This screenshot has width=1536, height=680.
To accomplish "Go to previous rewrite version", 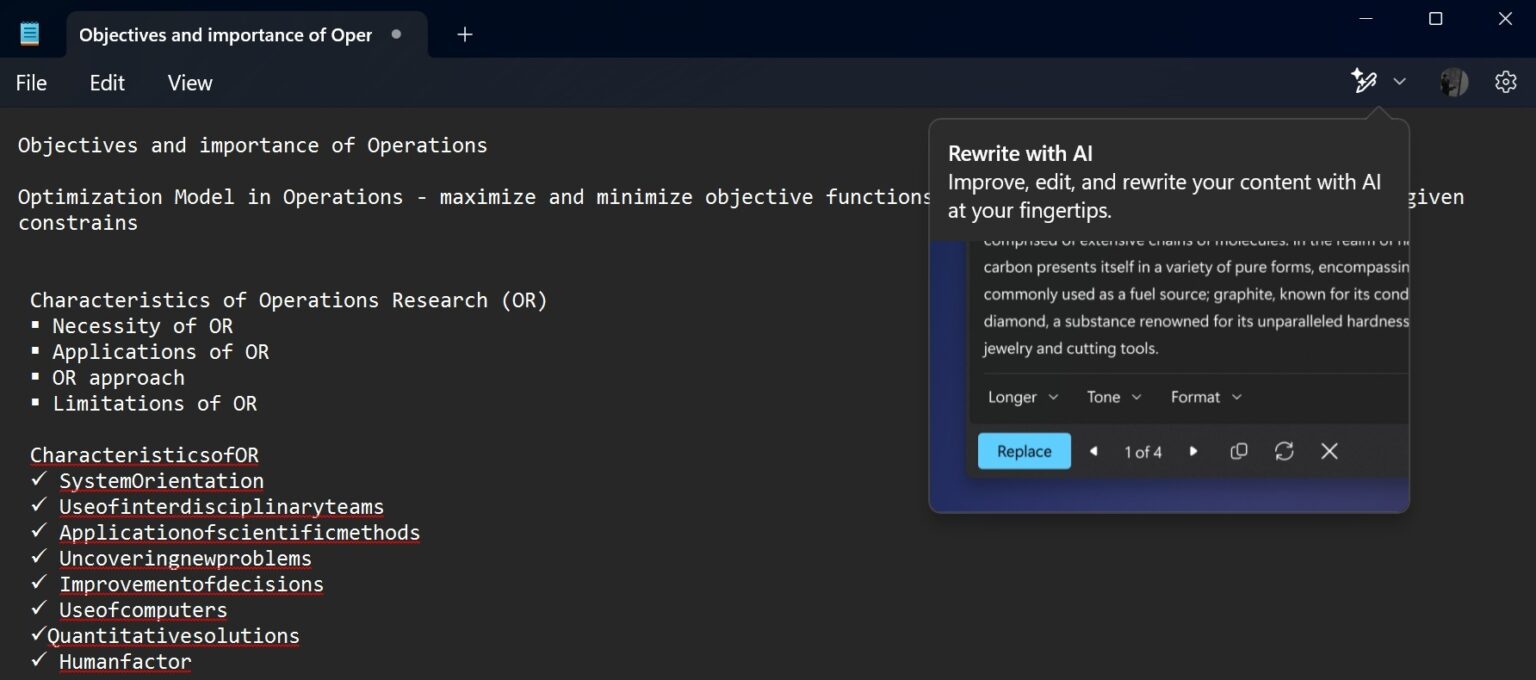I will click(x=1093, y=451).
